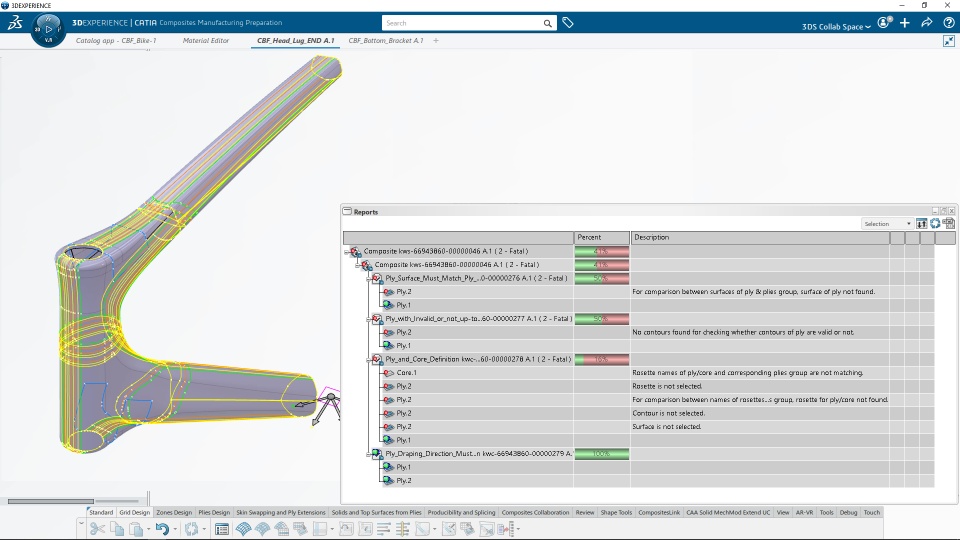
Task: Select 'Rosette is not selected.' description
Action: click(667, 386)
